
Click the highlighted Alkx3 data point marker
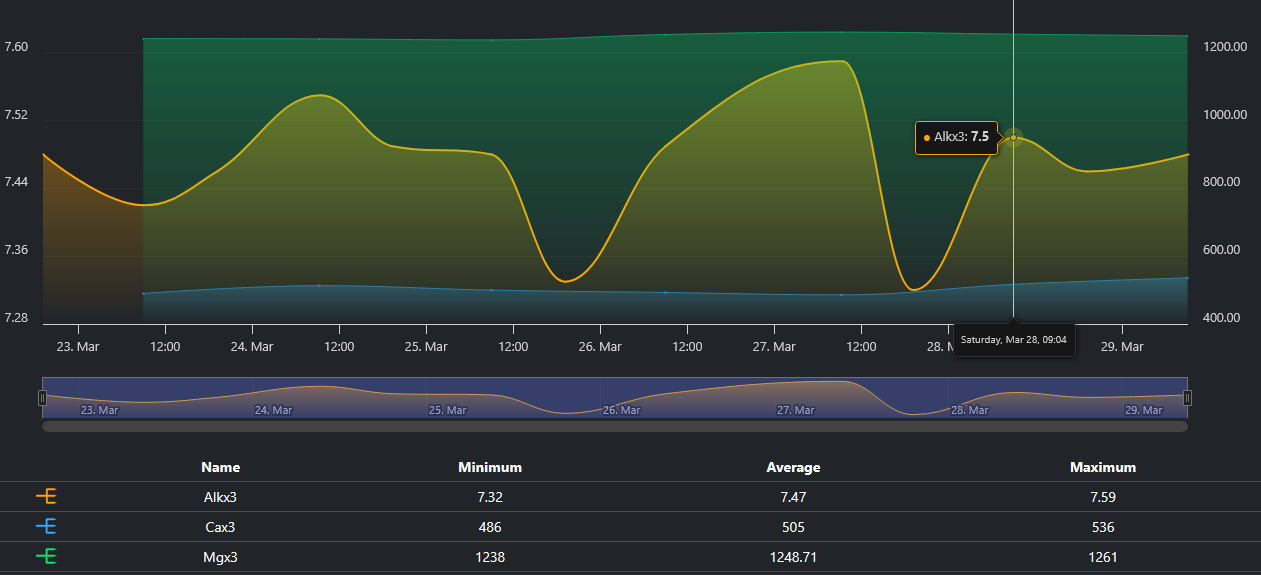click(x=1014, y=137)
